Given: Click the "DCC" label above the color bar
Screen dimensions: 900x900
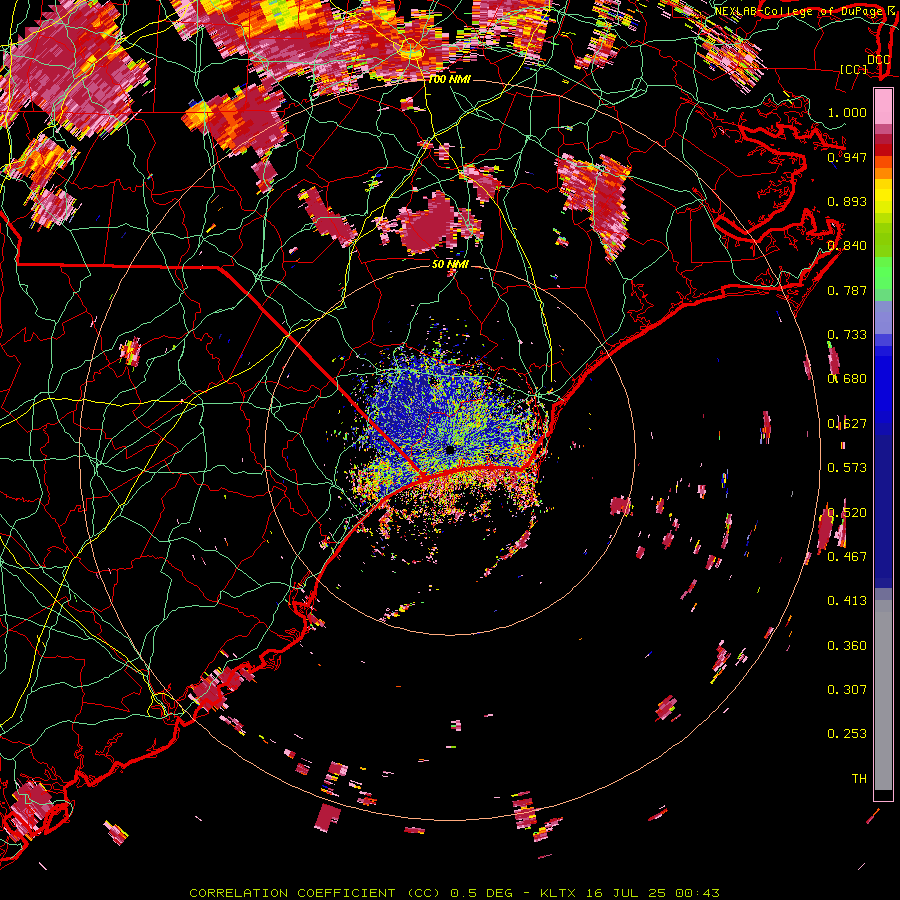Looking at the screenshot, I should [878, 60].
